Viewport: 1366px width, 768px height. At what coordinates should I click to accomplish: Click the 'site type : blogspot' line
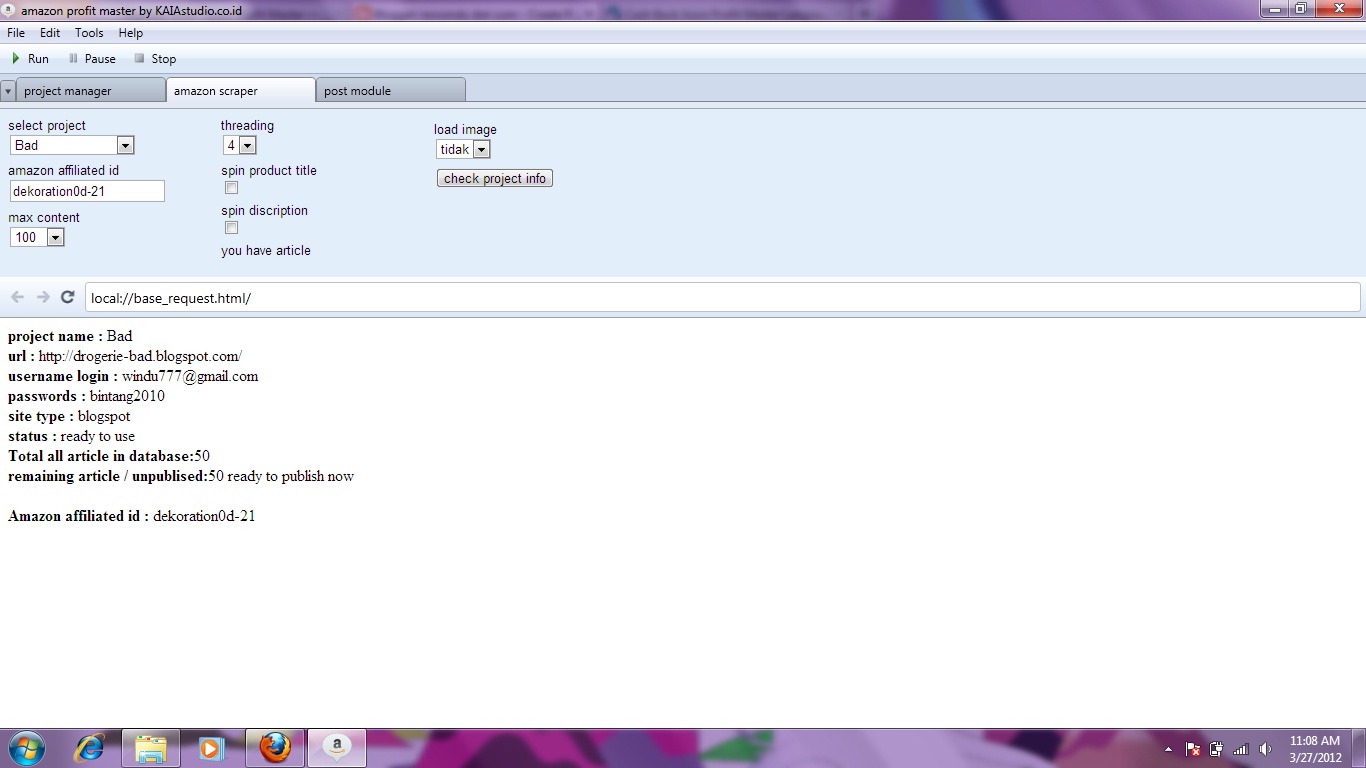pyautogui.click(x=69, y=416)
